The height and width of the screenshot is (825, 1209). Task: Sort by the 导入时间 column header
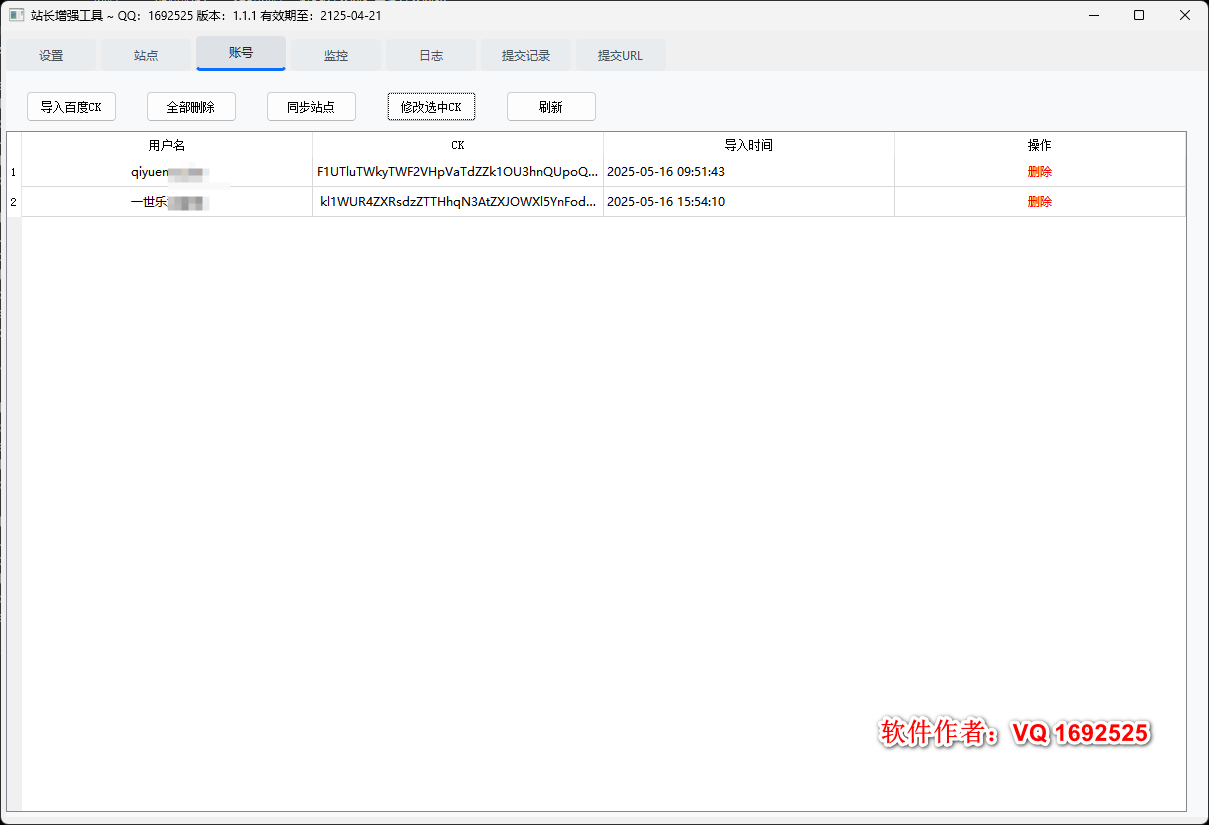(748, 145)
